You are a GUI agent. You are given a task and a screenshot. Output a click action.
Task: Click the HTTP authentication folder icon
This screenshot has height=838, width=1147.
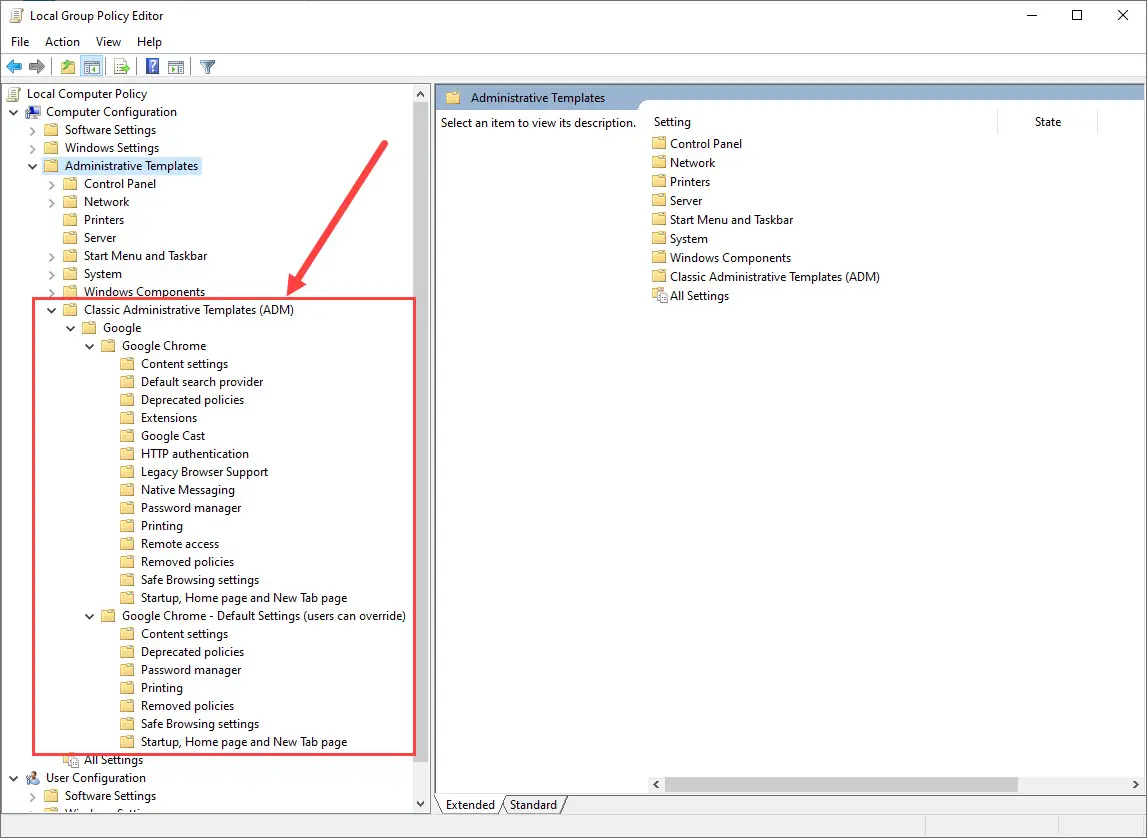coord(127,453)
